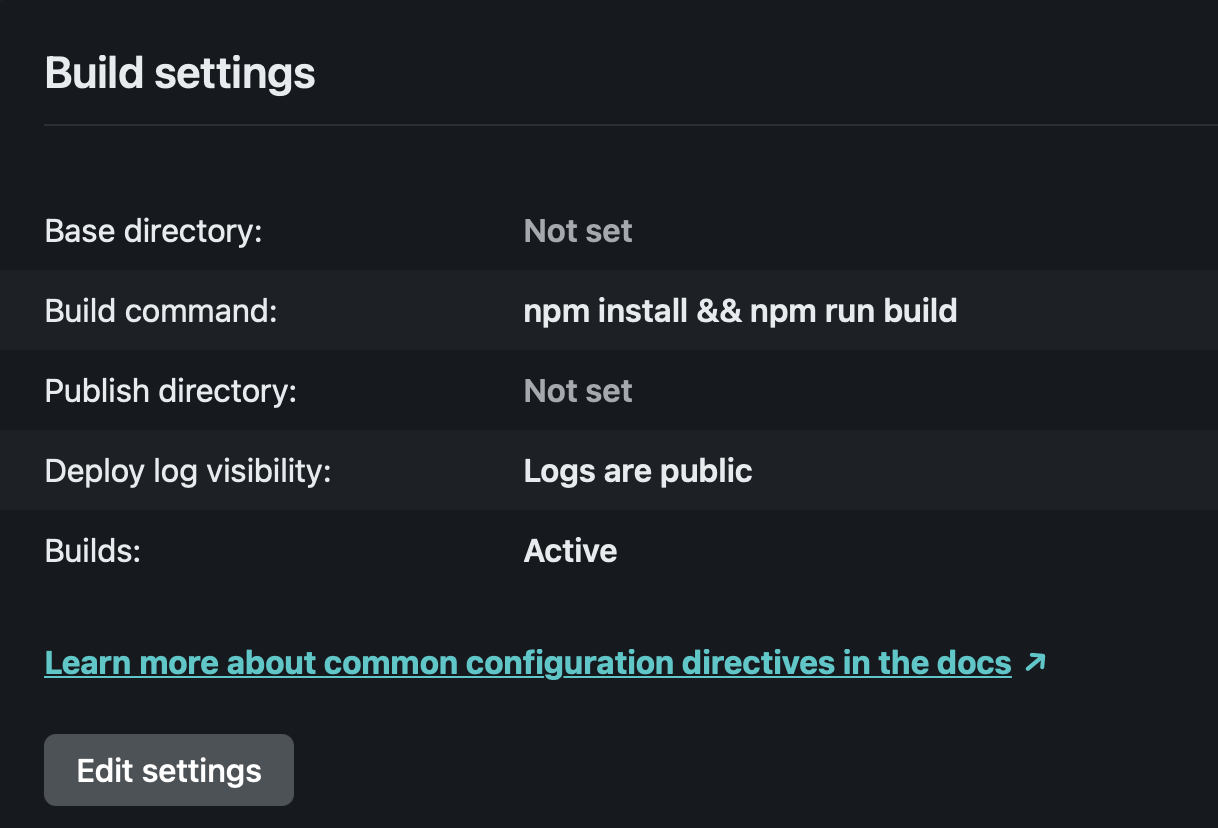
Task: Select the Deploy log visibility label
Action: (x=188, y=471)
